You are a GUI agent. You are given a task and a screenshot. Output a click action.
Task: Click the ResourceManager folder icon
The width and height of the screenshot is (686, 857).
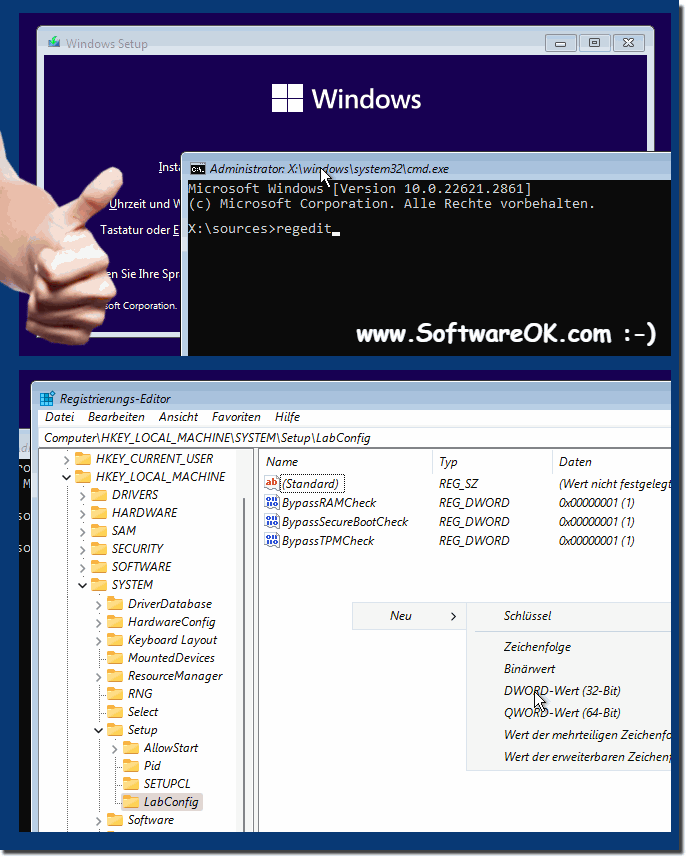coord(115,676)
